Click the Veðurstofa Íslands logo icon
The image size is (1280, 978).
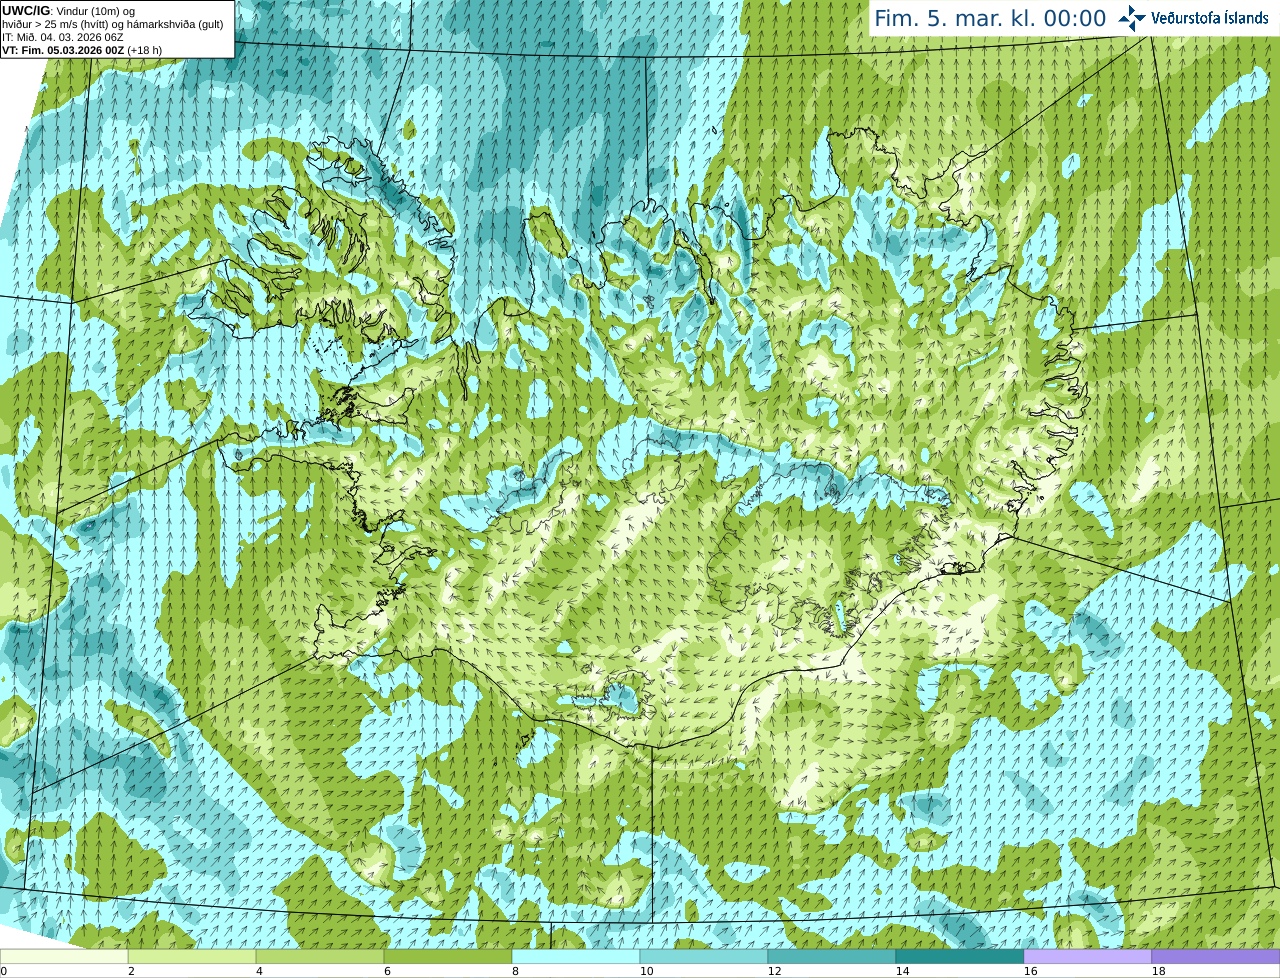pyautogui.click(x=1132, y=18)
